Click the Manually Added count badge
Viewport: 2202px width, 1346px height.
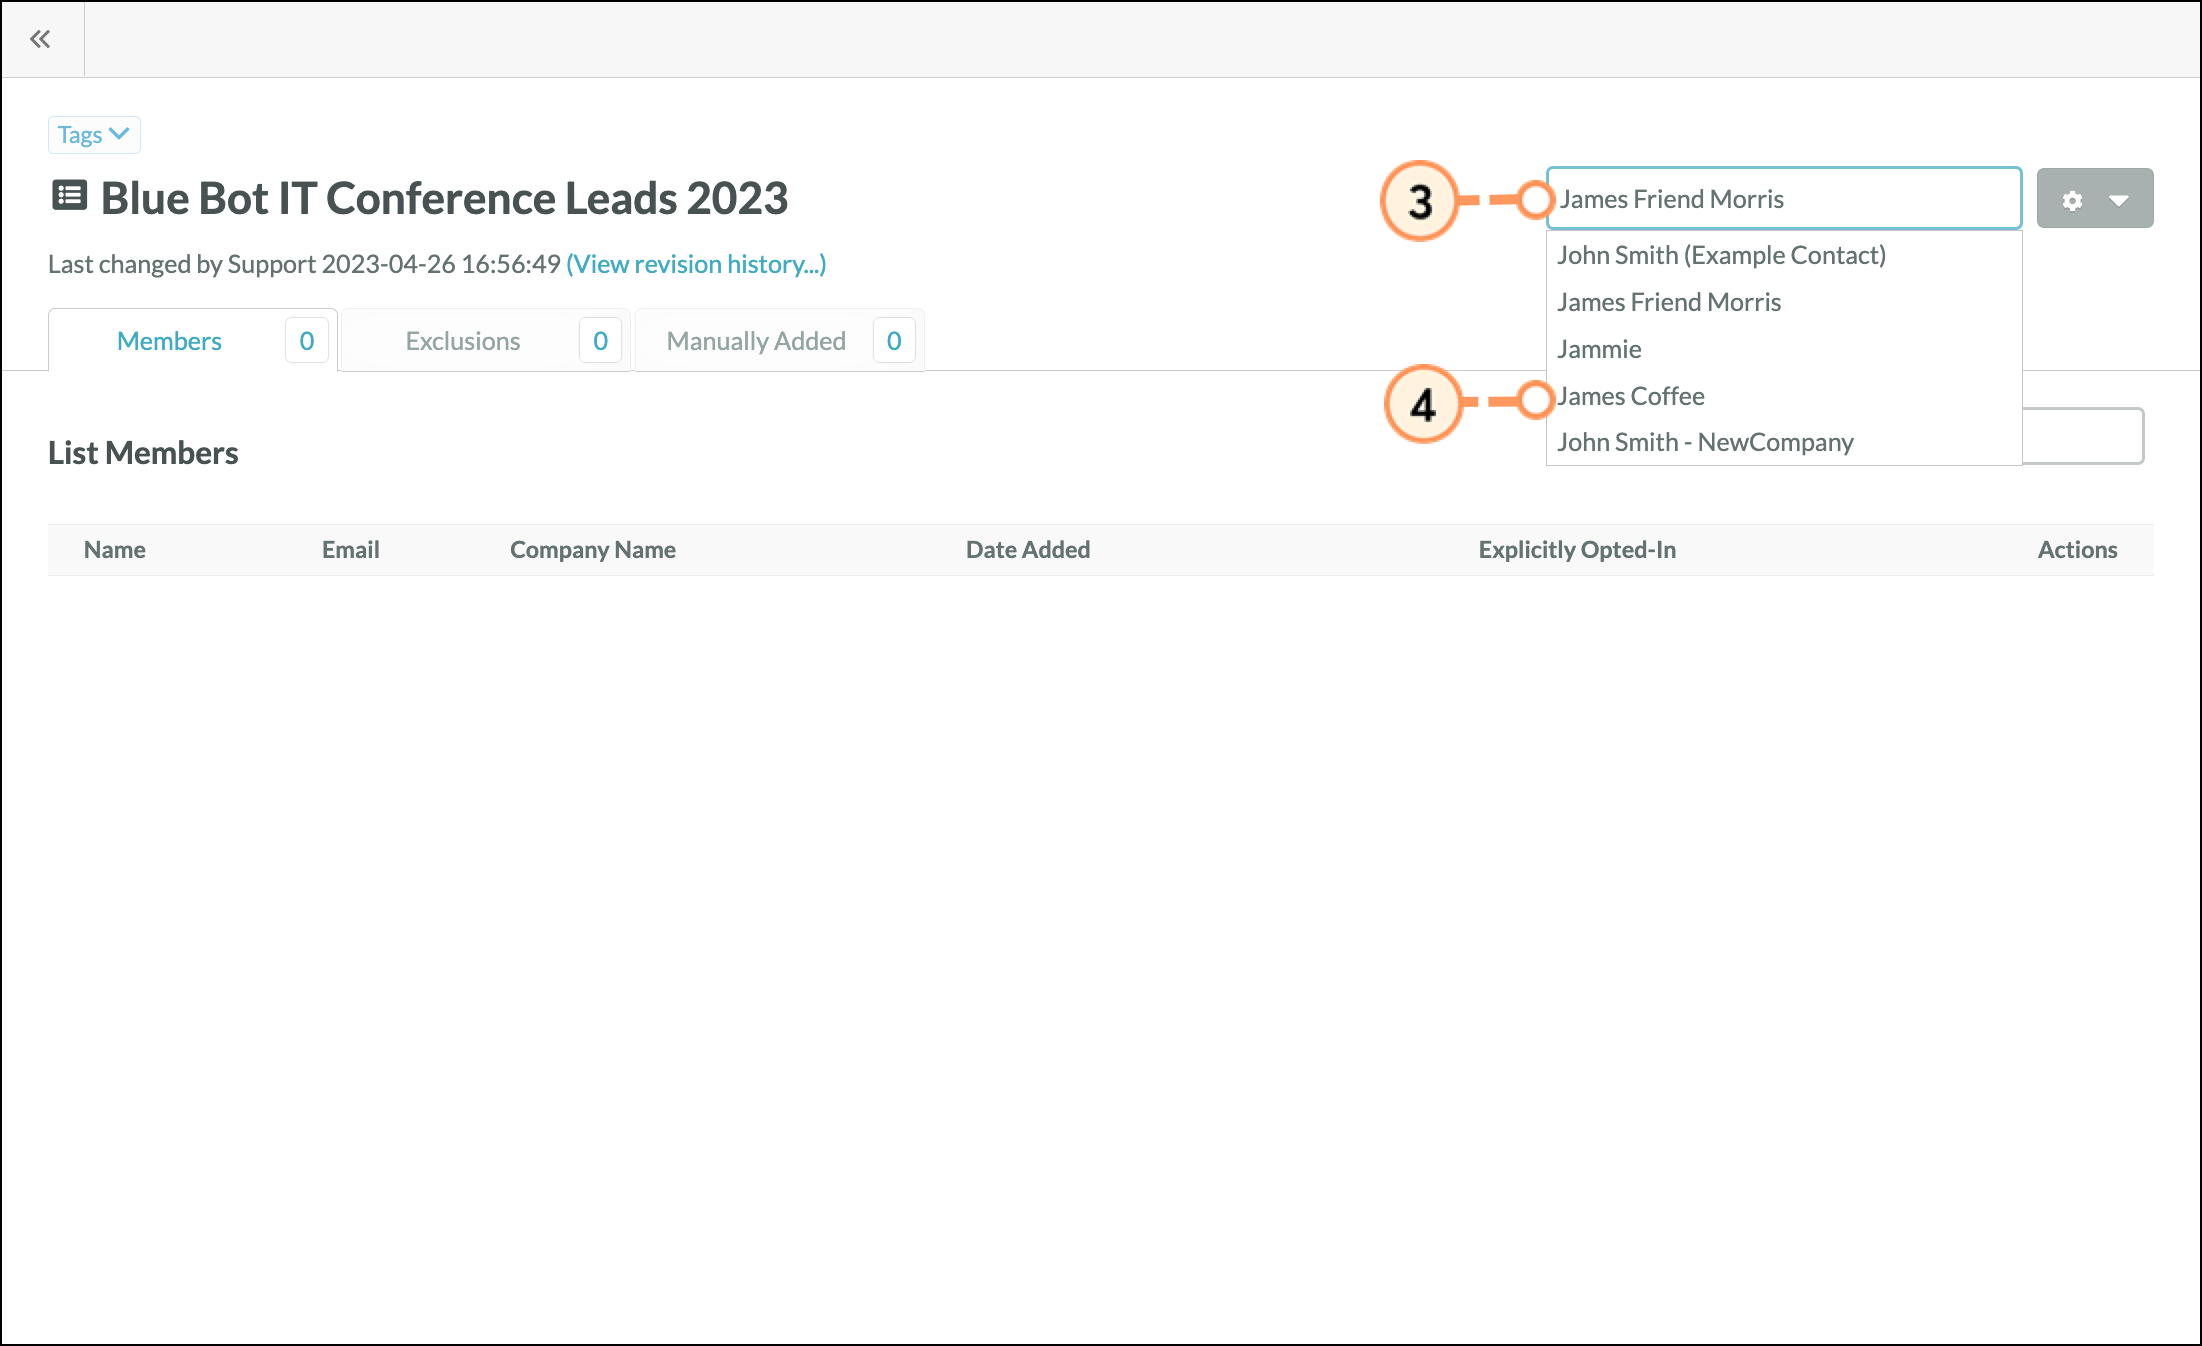[894, 341]
